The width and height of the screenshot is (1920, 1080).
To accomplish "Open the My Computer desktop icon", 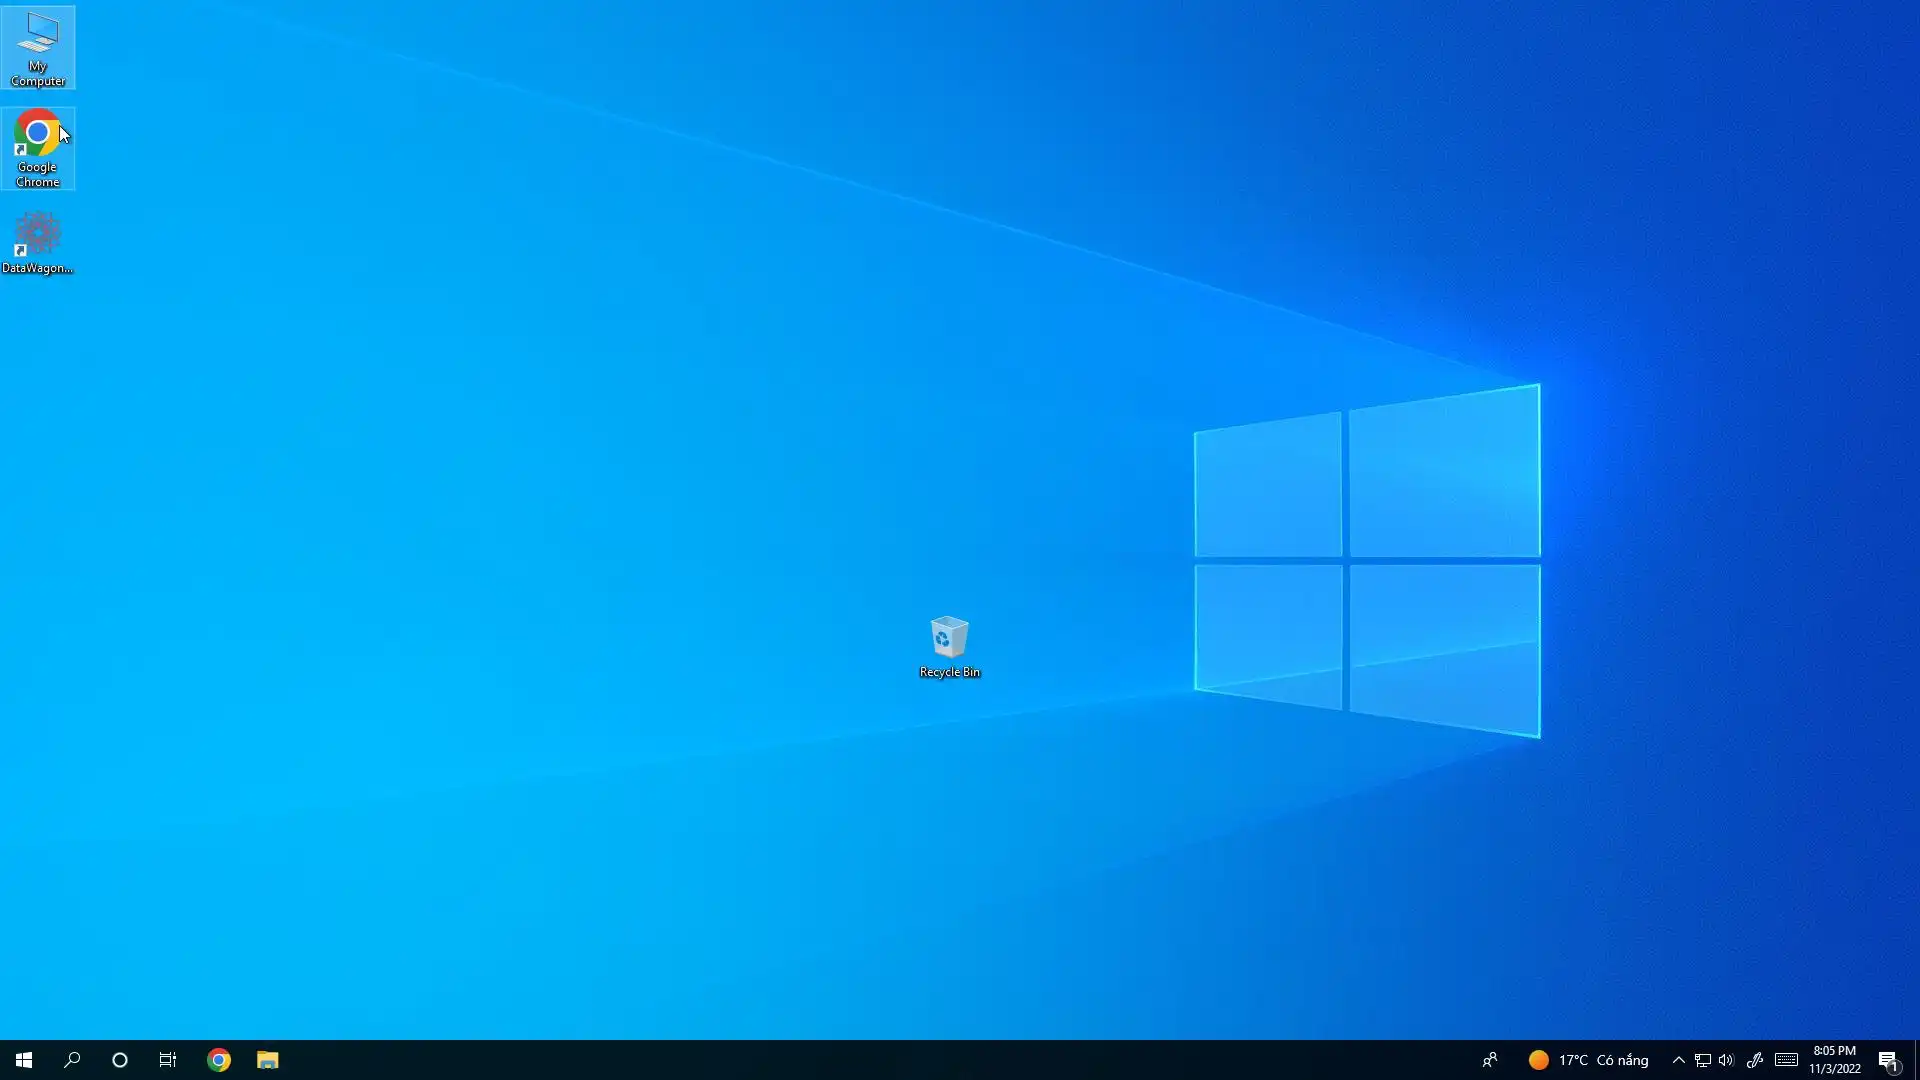I will pyautogui.click(x=38, y=47).
